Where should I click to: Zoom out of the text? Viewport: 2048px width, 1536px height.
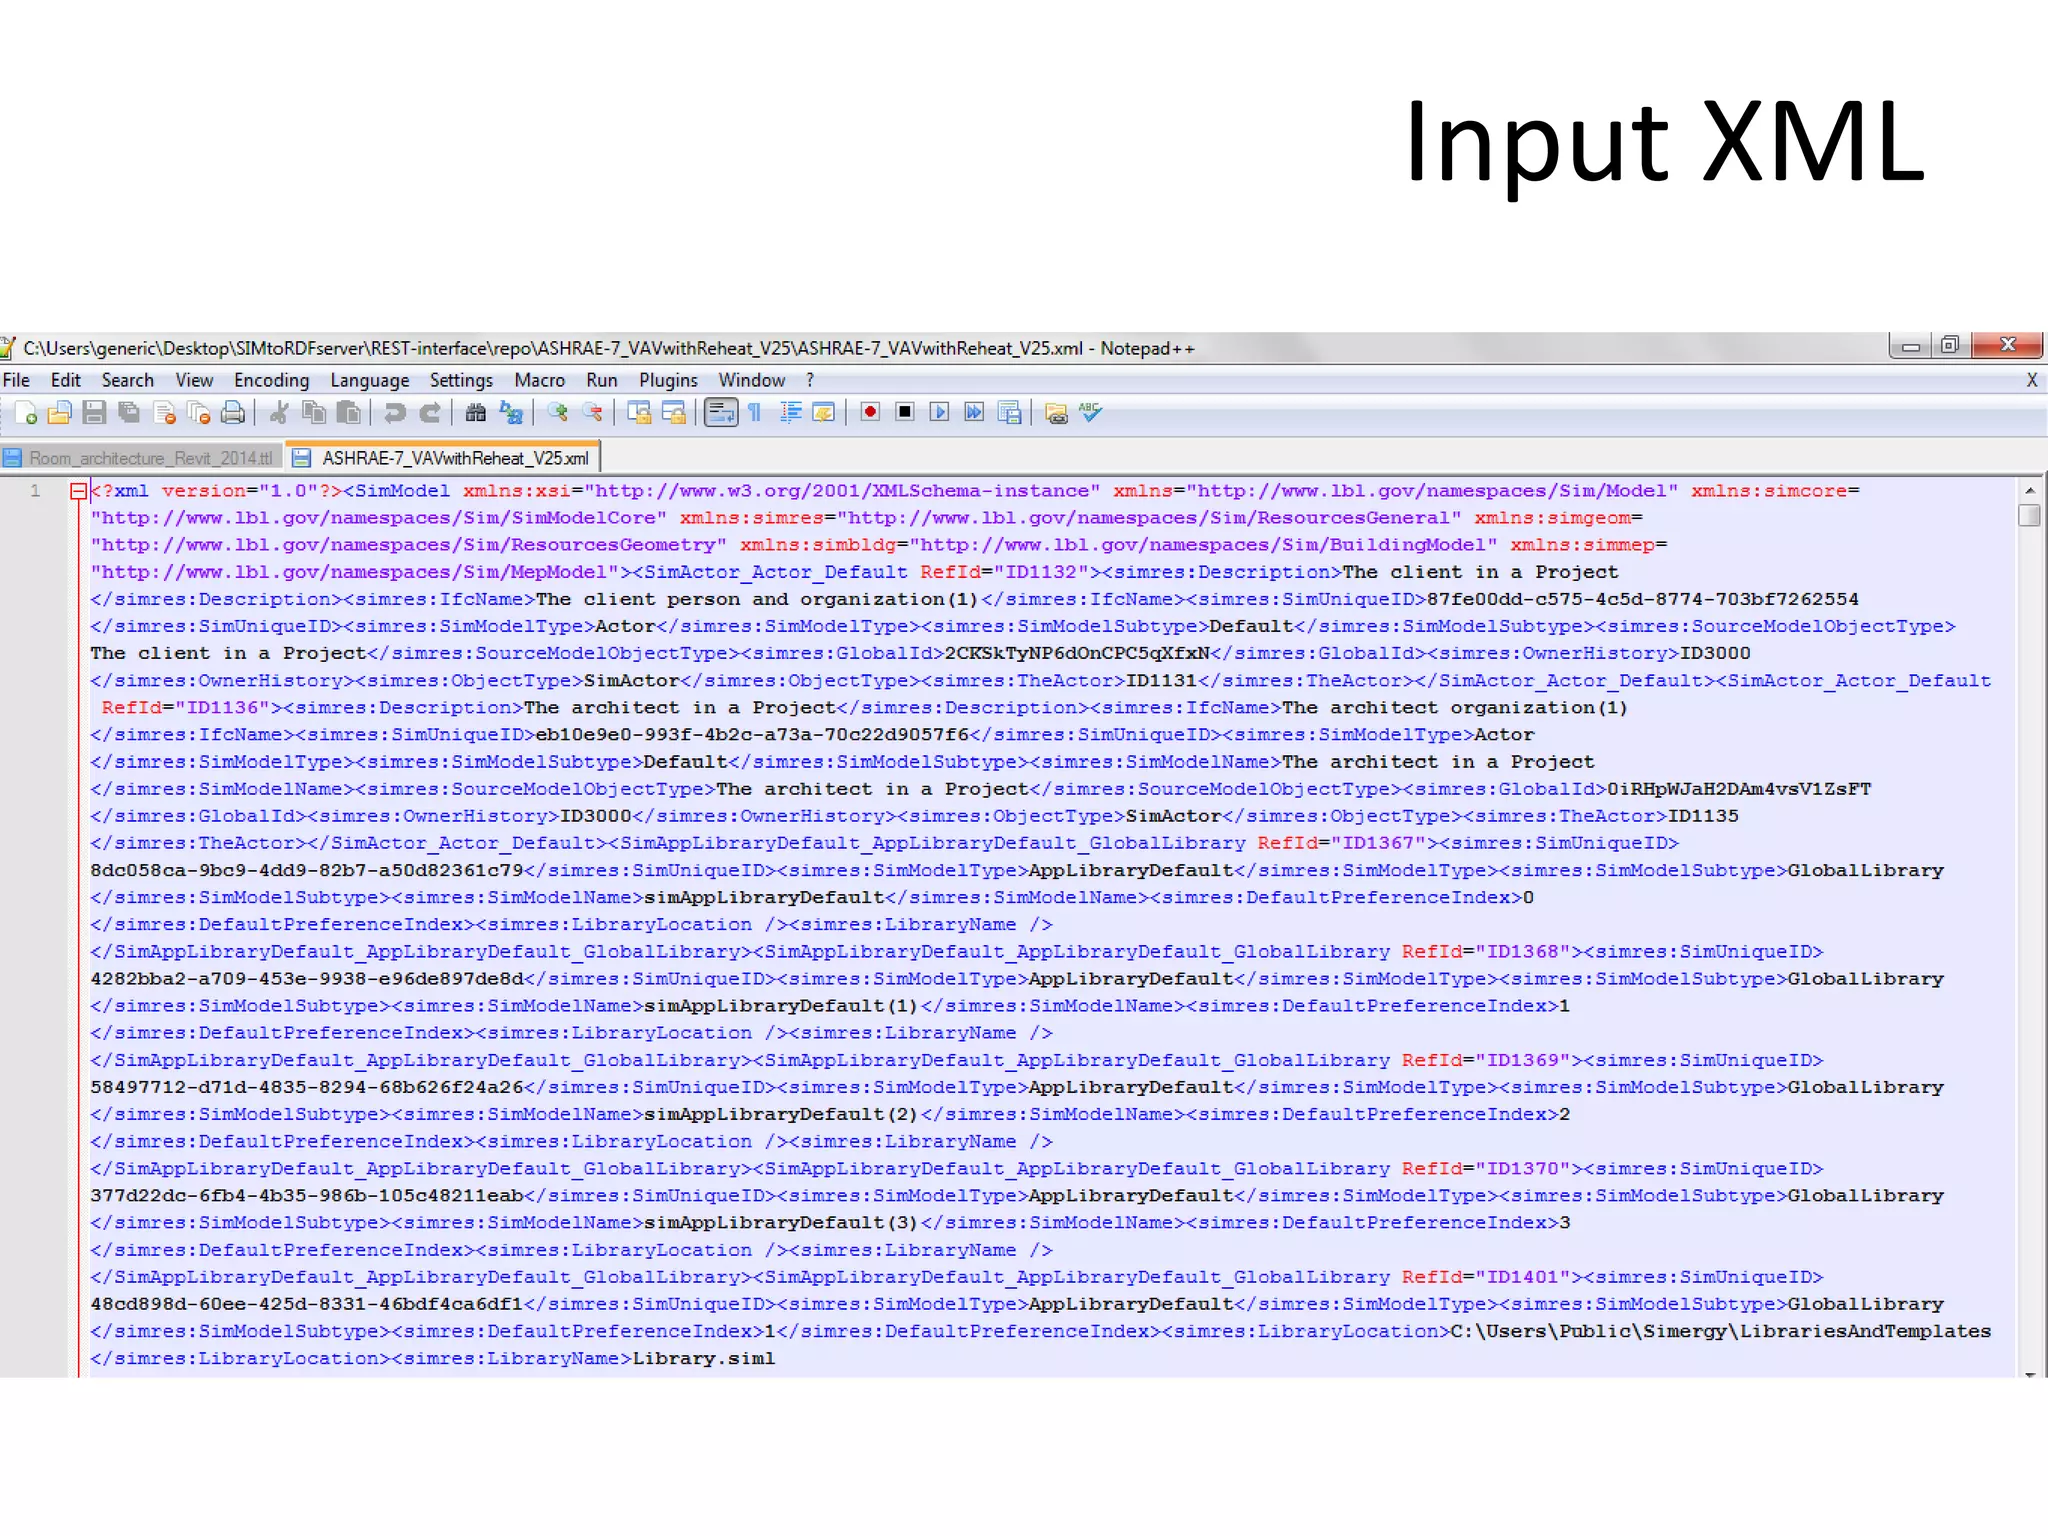click(x=592, y=412)
